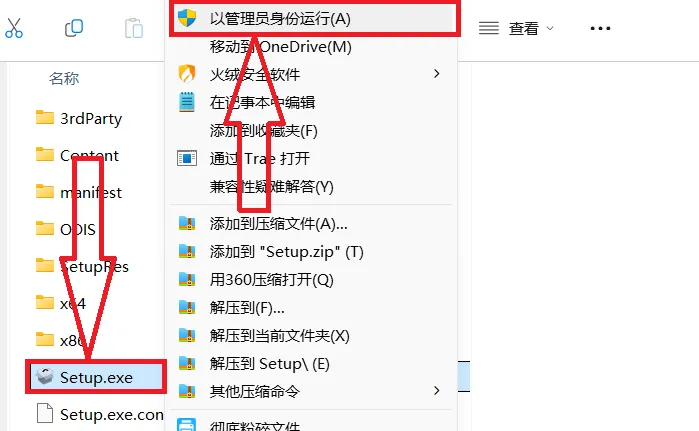This screenshot has width=699, height=431.
Task: Click 用360压缩打开(Q) entry
Action: click(x=271, y=280)
